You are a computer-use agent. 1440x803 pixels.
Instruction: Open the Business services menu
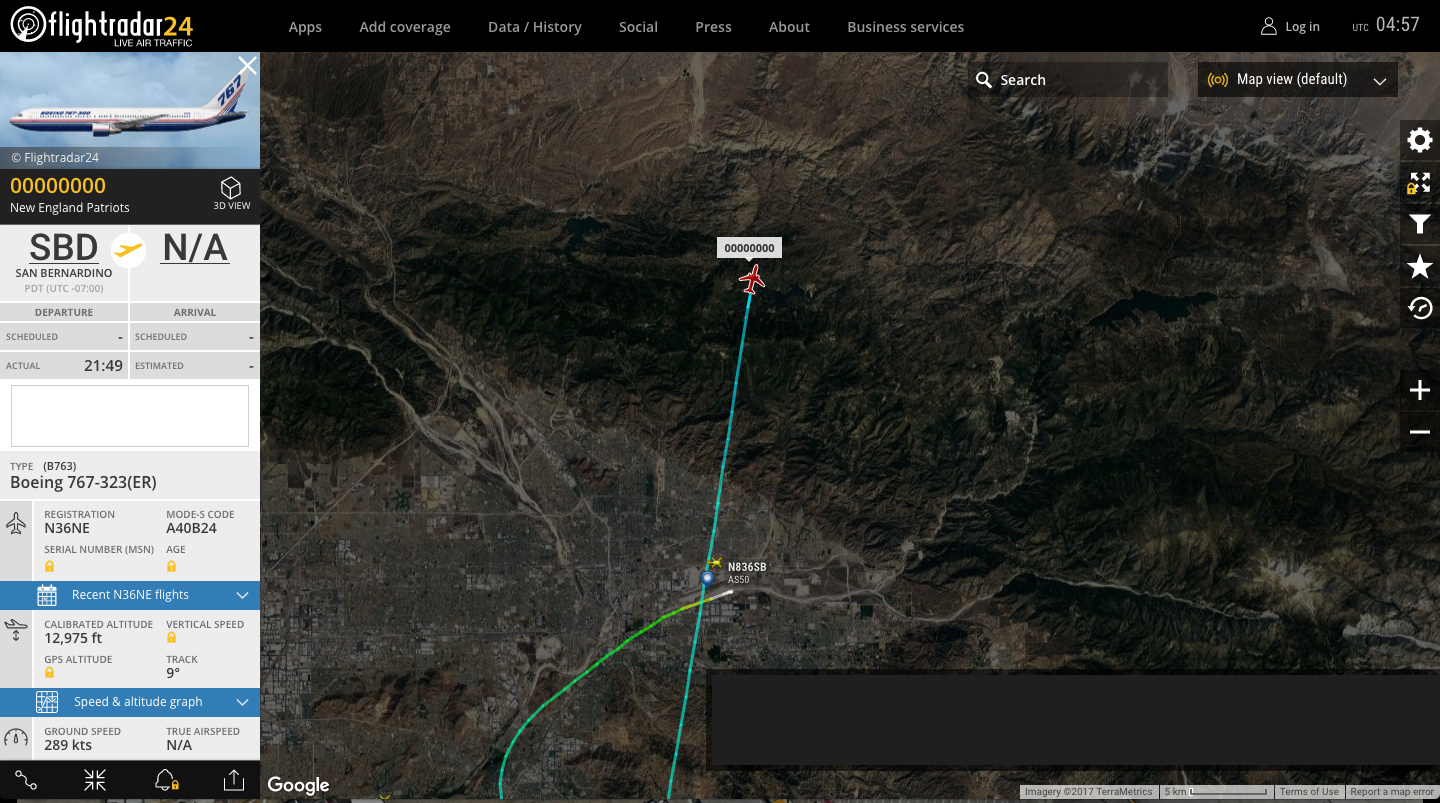click(x=906, y=27)
